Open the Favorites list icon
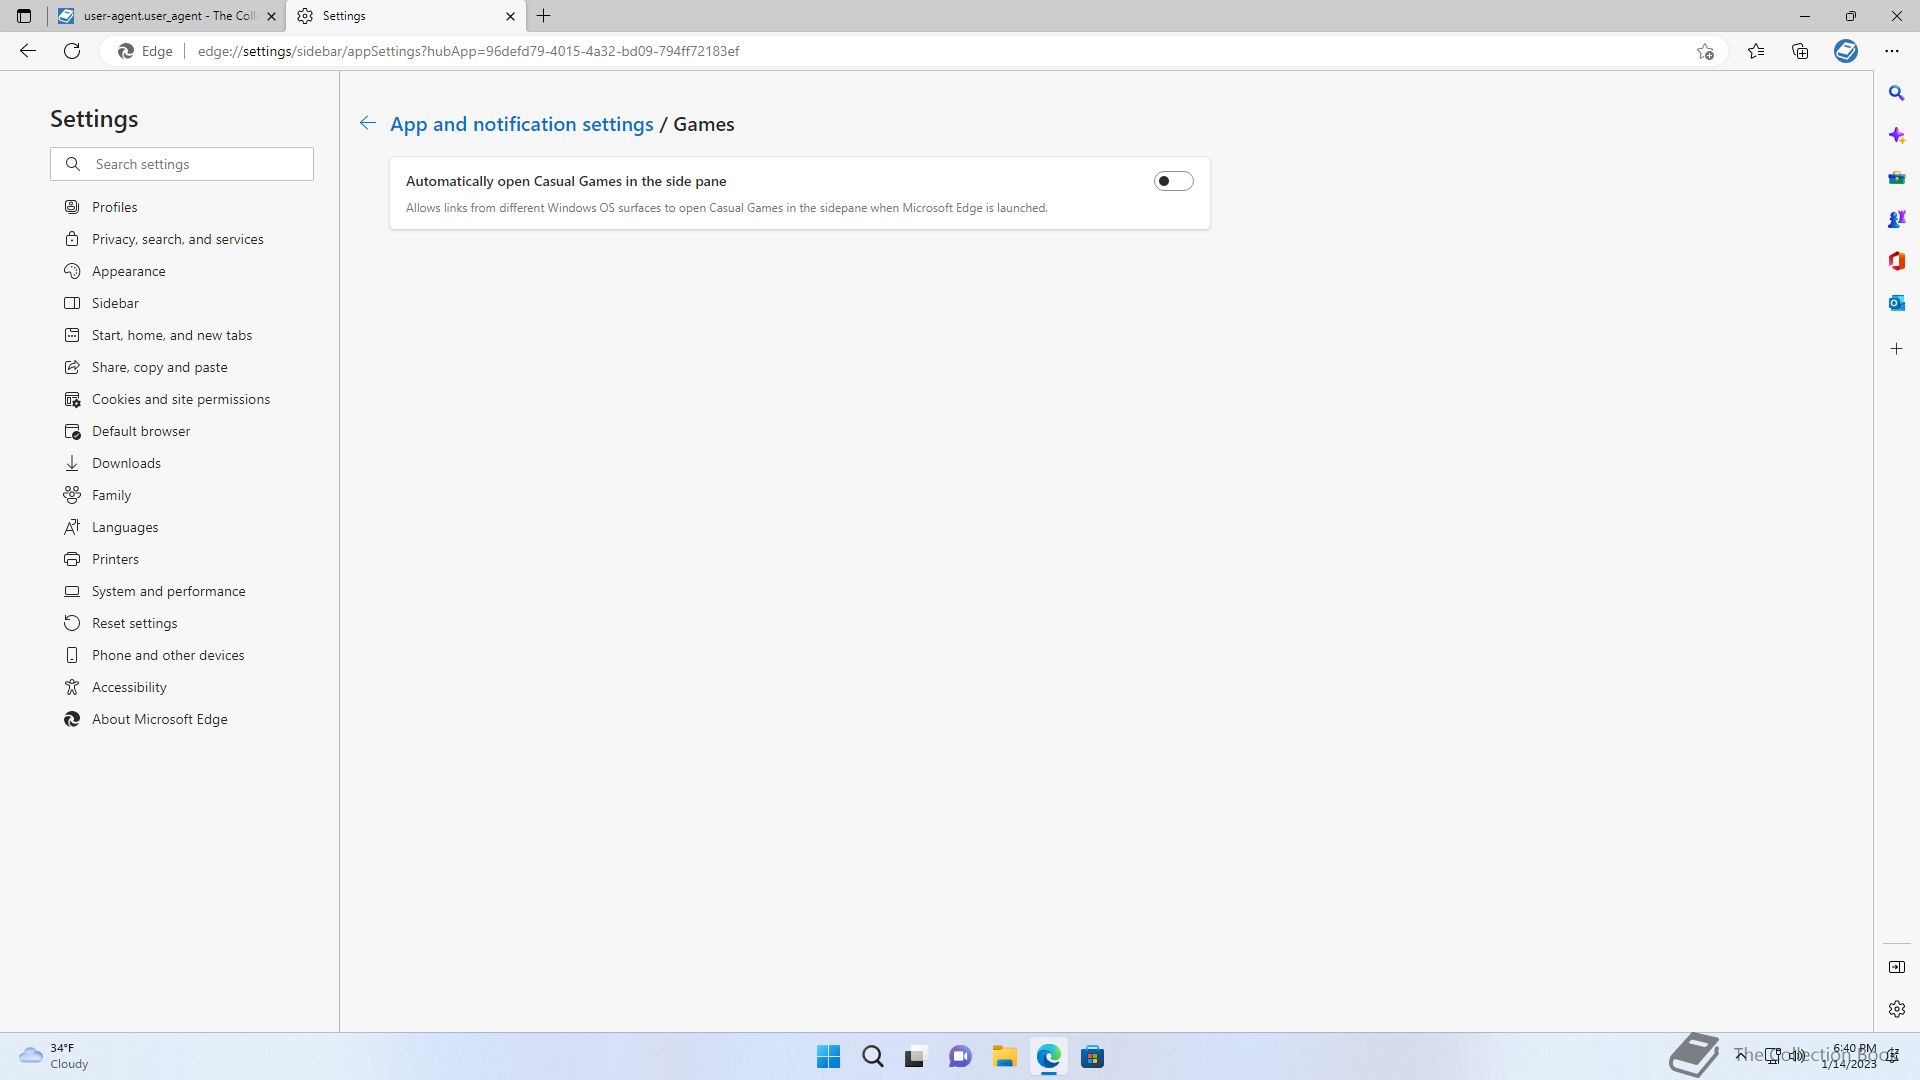This screenshot has width=1920, height=1080. tap(1756, 51)
